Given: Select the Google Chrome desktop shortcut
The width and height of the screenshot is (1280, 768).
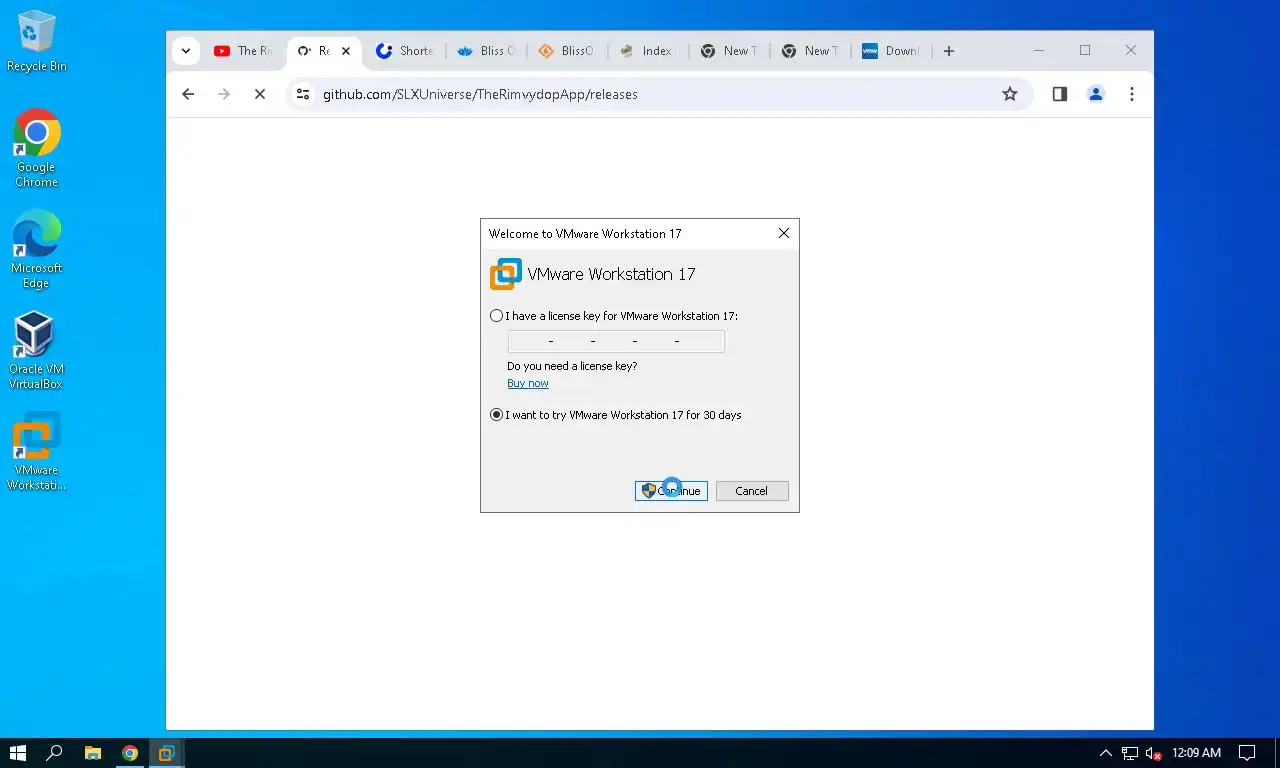Looking at the screenshot, I should [37, 148].
